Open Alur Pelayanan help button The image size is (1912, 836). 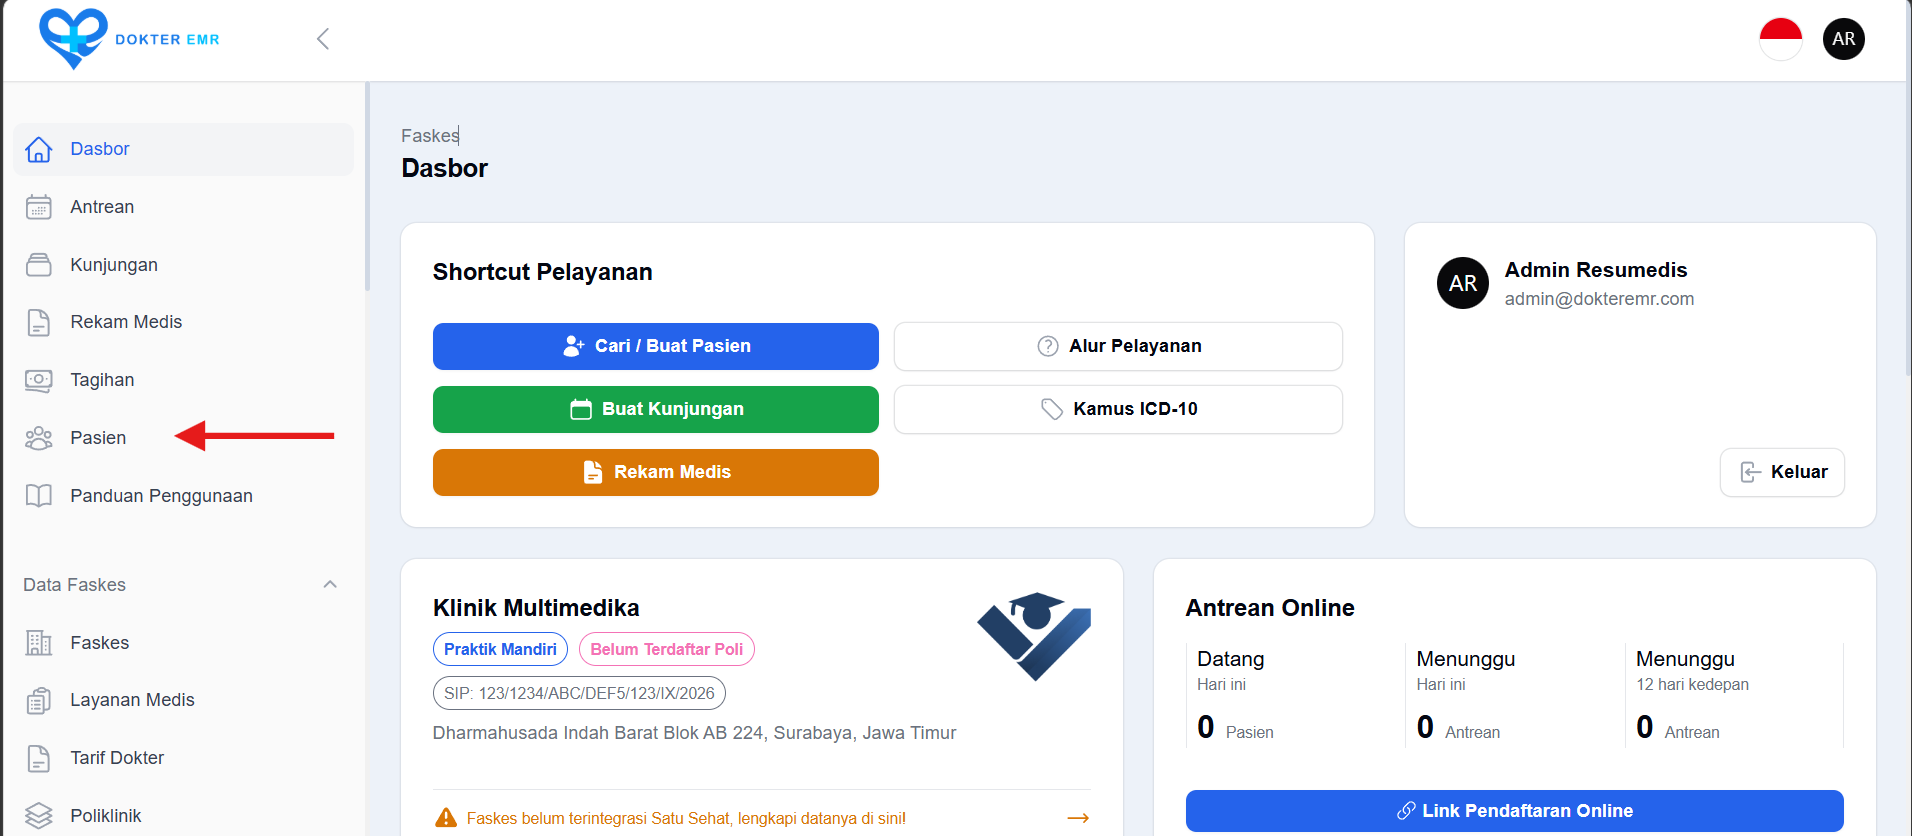pos(1118,346)
